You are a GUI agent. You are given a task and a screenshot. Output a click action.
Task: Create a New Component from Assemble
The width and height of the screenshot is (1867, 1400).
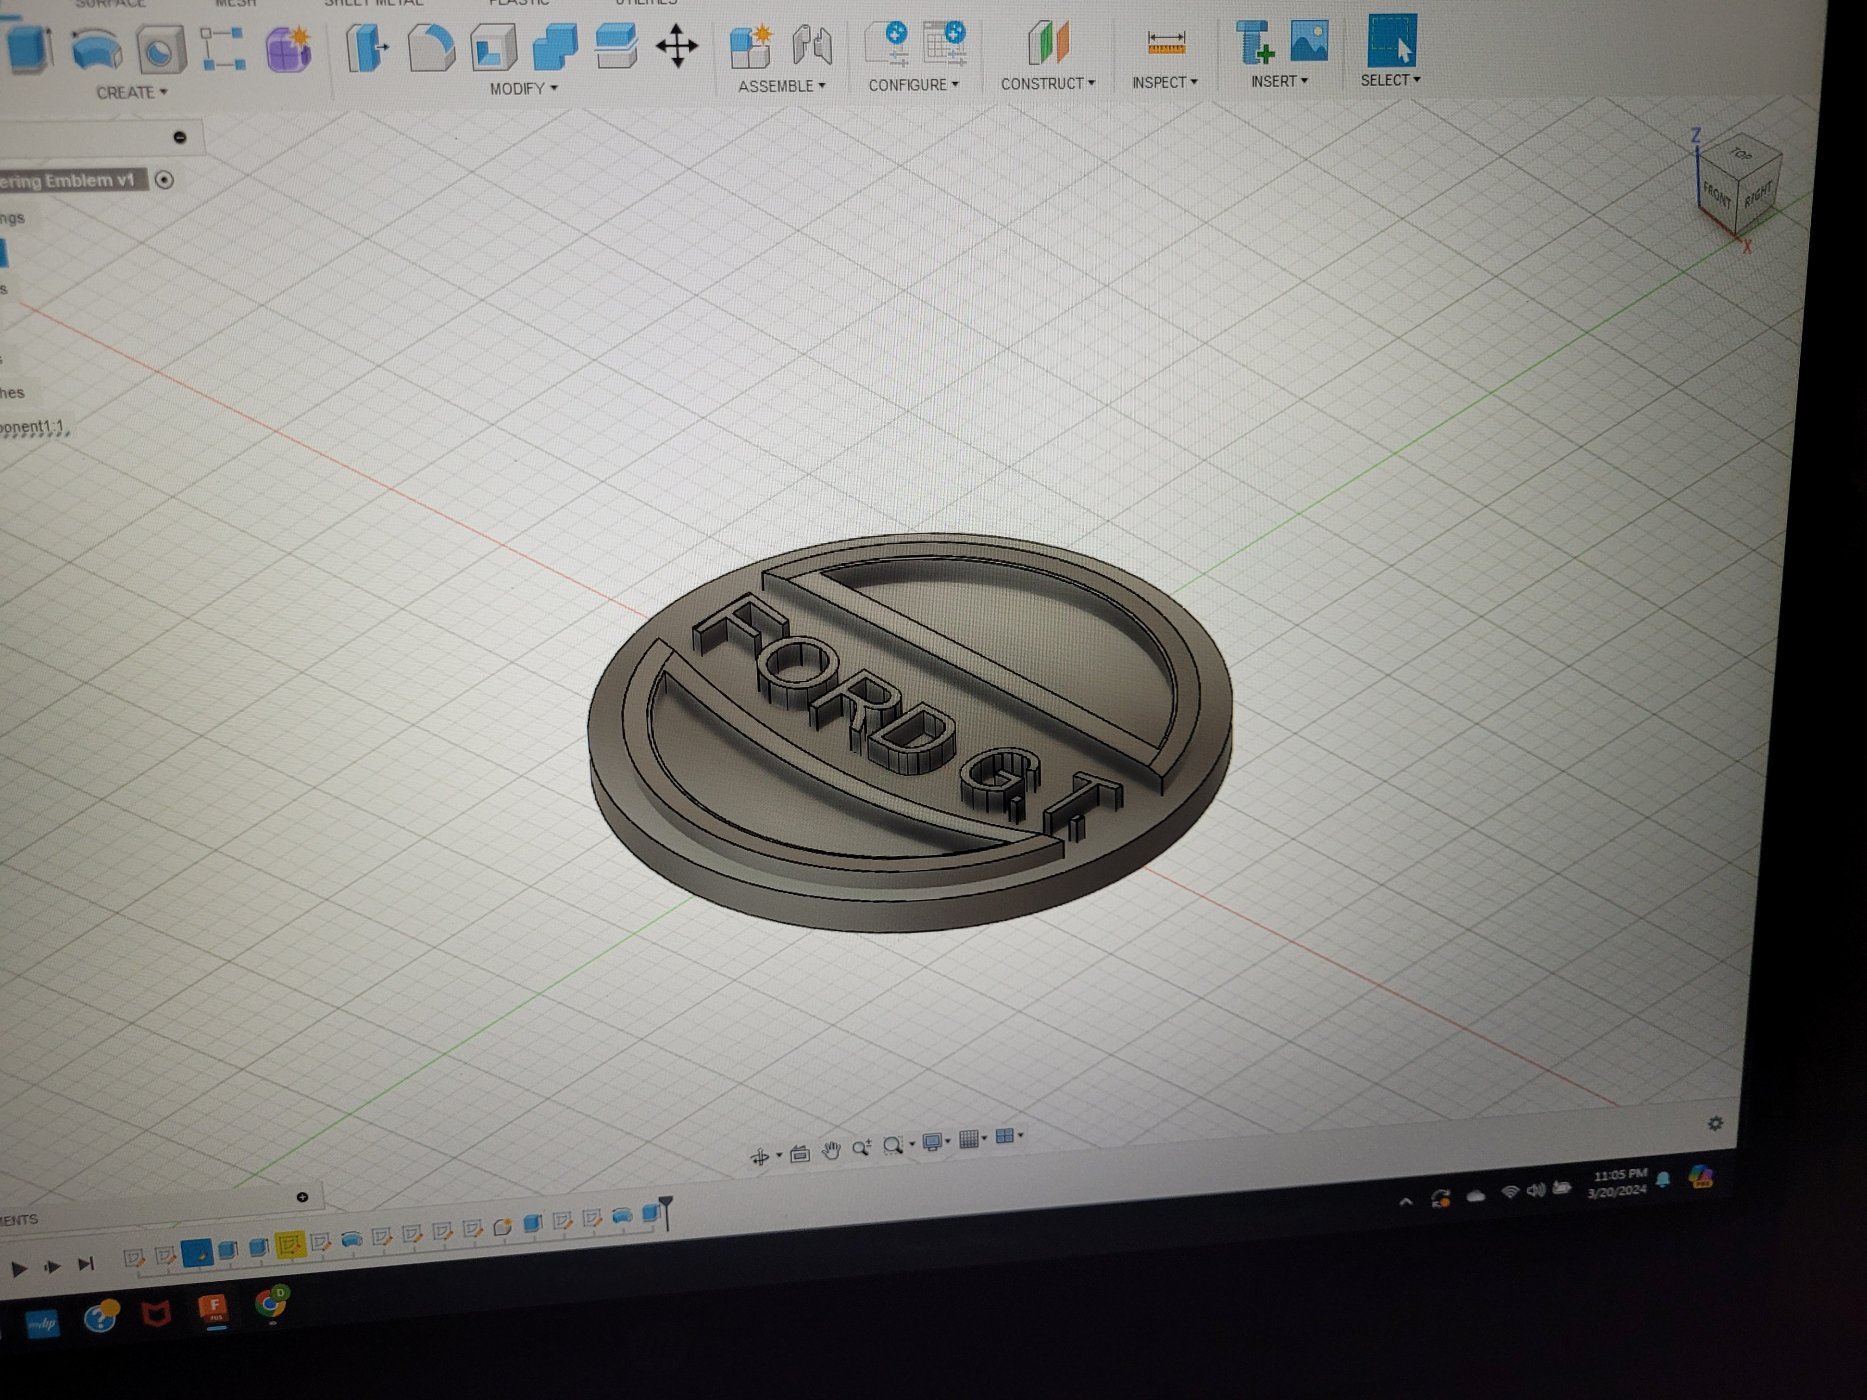click(x=751, y=45)
